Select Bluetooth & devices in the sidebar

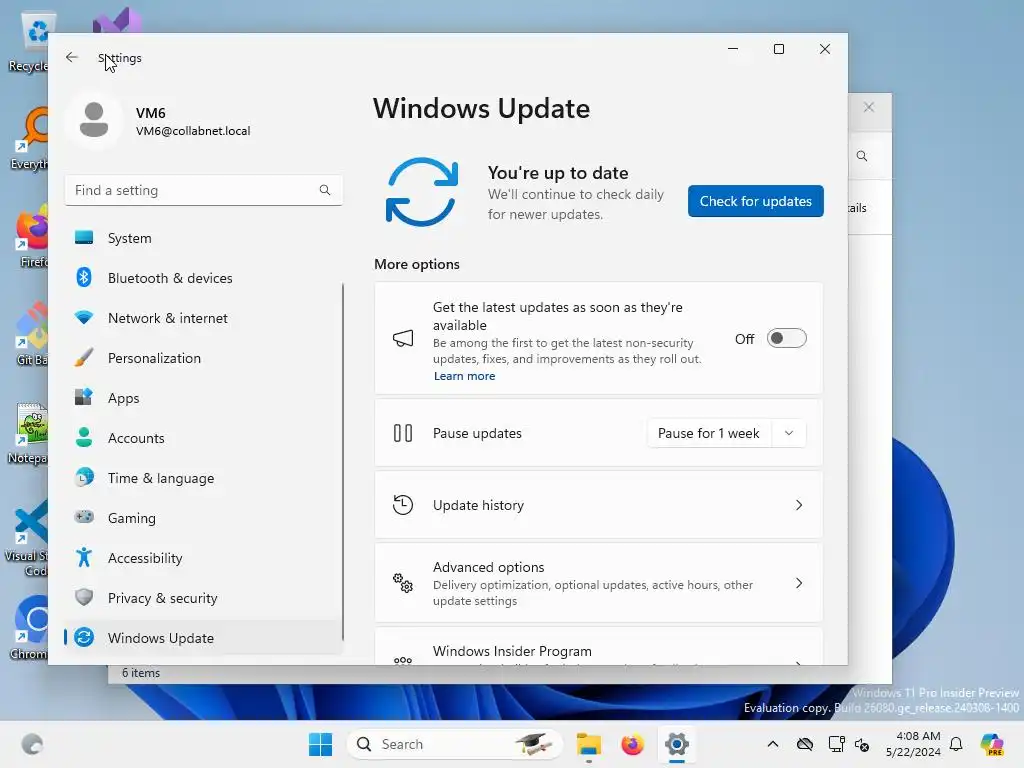pos(203,278)
